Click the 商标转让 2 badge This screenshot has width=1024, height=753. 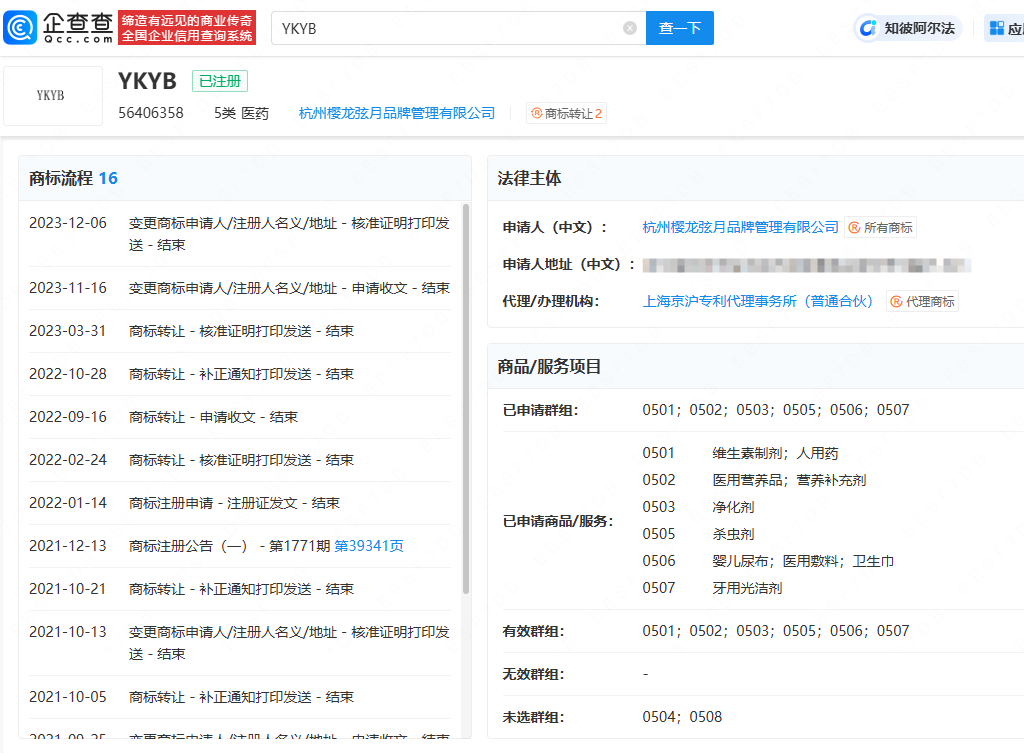click(x=567, y=113)
